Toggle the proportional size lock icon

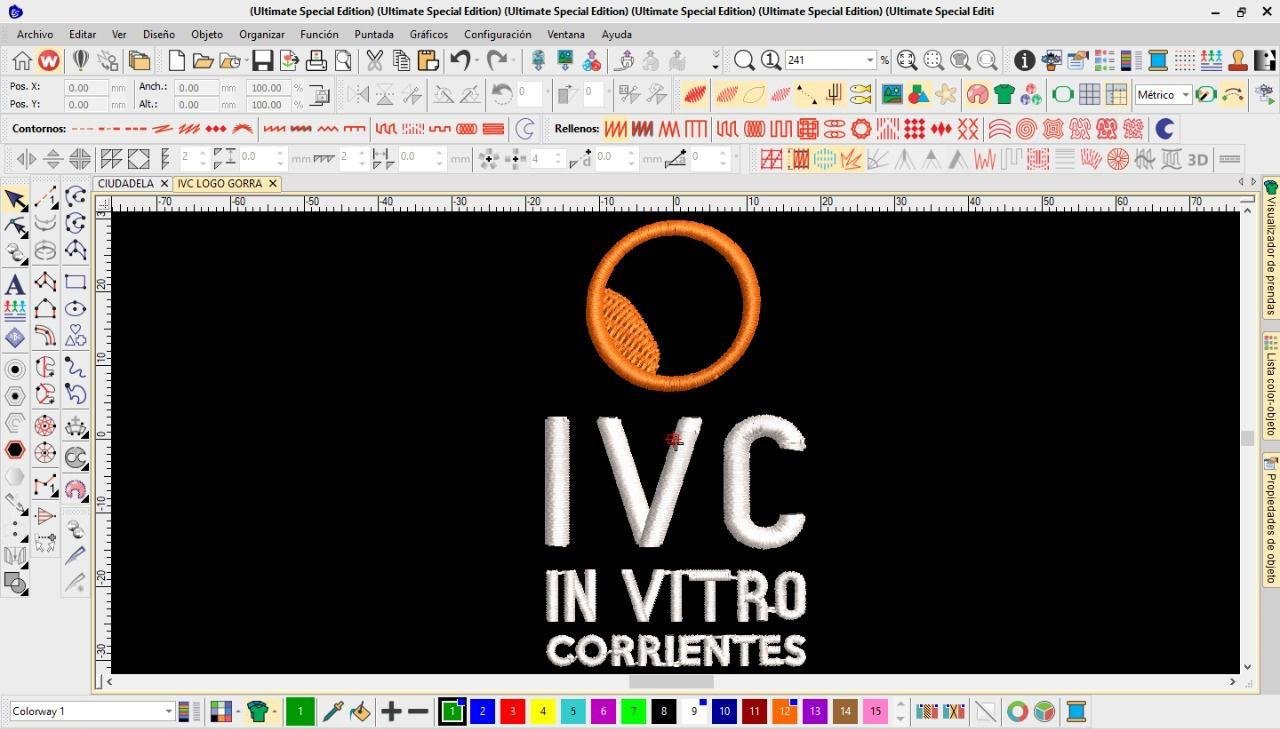coord(320,96)
